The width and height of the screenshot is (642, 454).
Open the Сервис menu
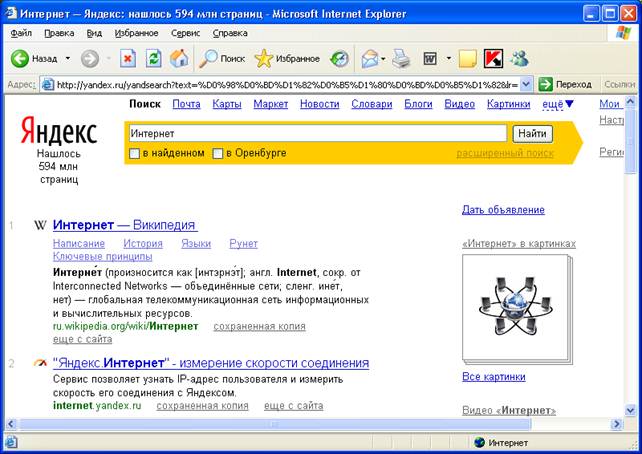(185, 33)
